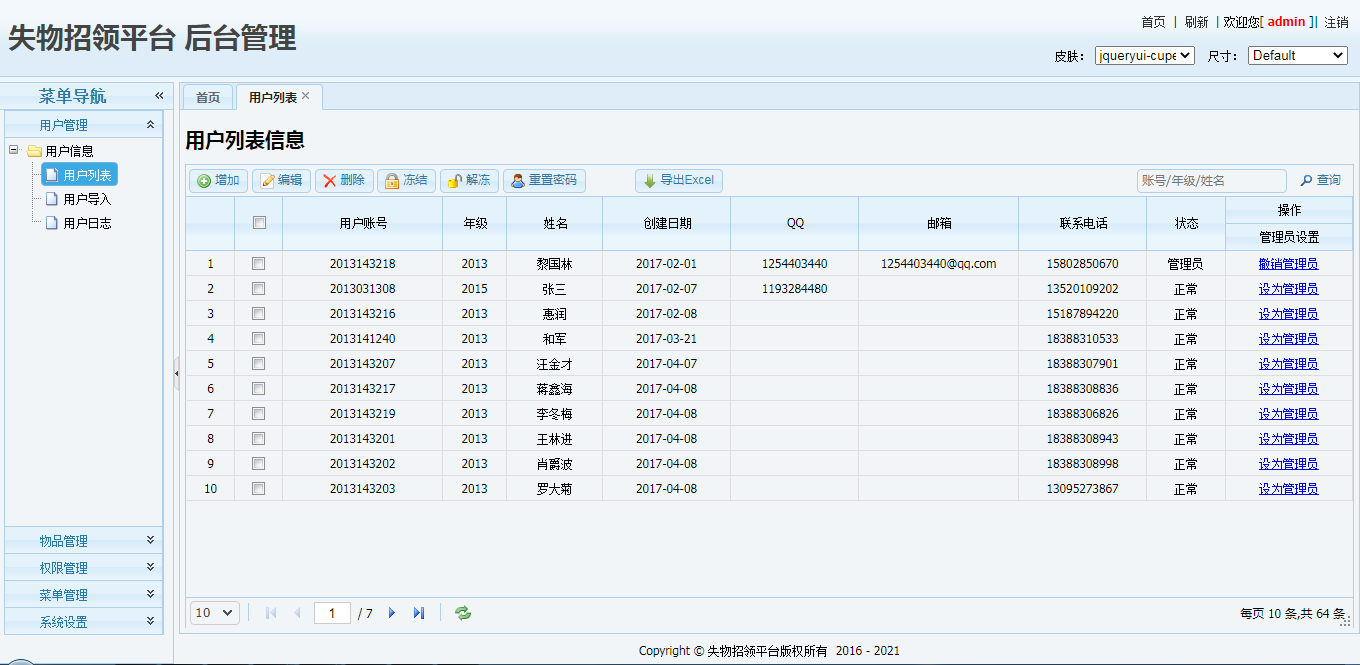Select the checkbox for row 张三
The image size is (1360, 665).
coord(259,289)
